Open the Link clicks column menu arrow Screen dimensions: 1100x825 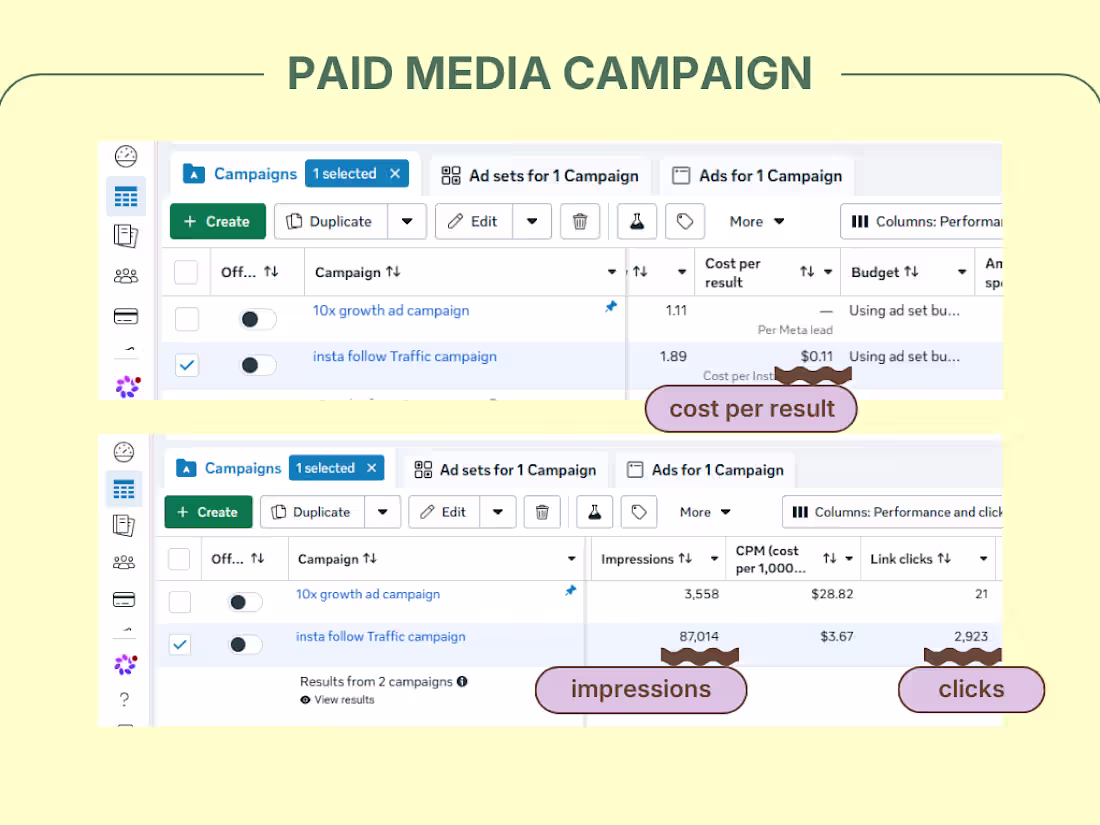984,558
